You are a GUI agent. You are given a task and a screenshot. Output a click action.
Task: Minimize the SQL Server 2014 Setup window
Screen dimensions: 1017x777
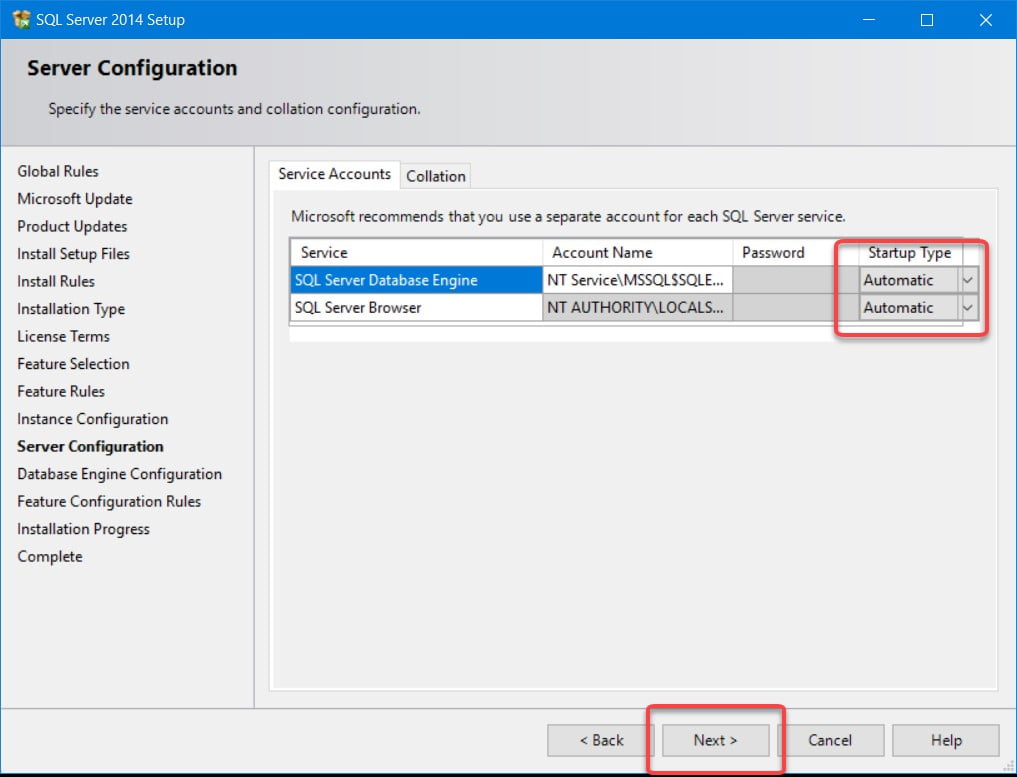coord(869,19)
